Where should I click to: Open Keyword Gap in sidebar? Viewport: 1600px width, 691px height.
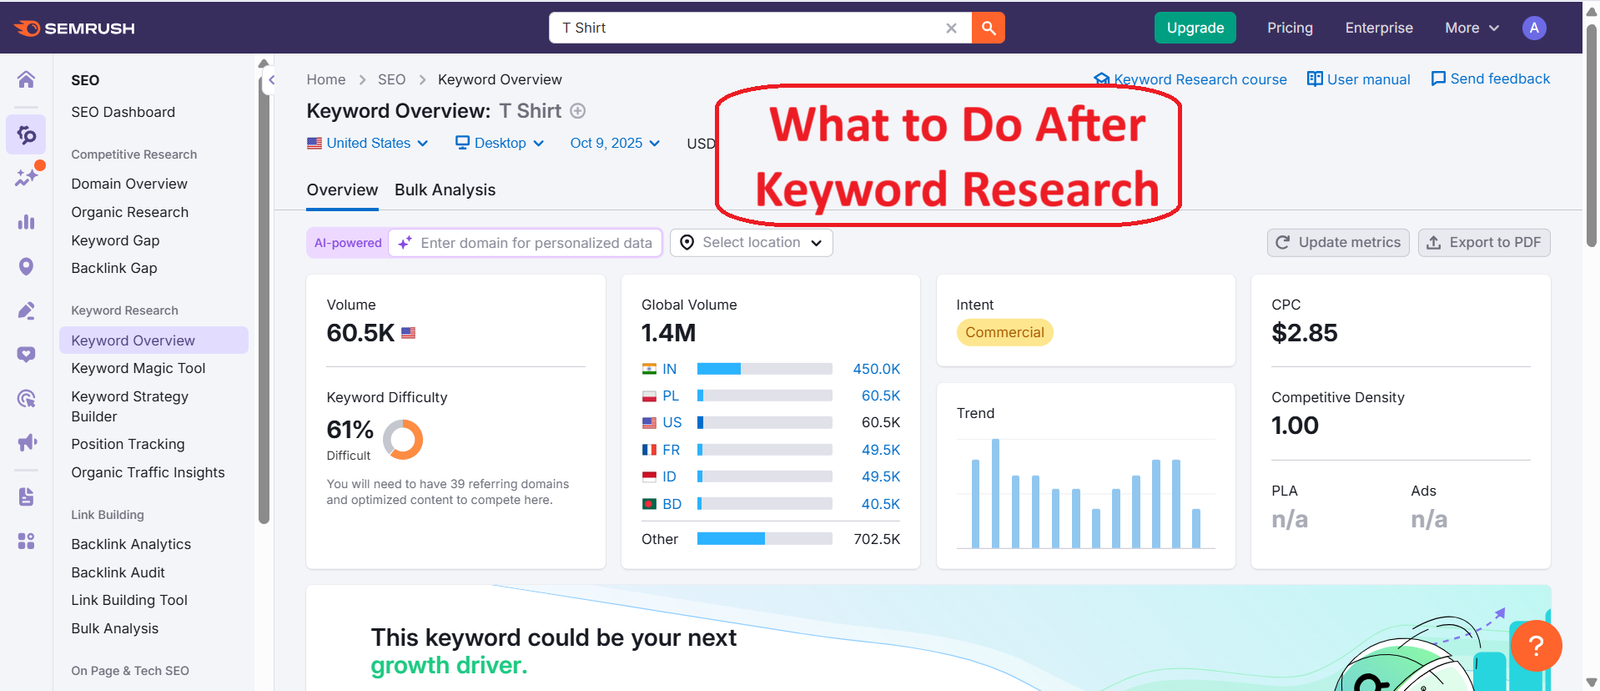pyautogui.click(x=115, y=240)
